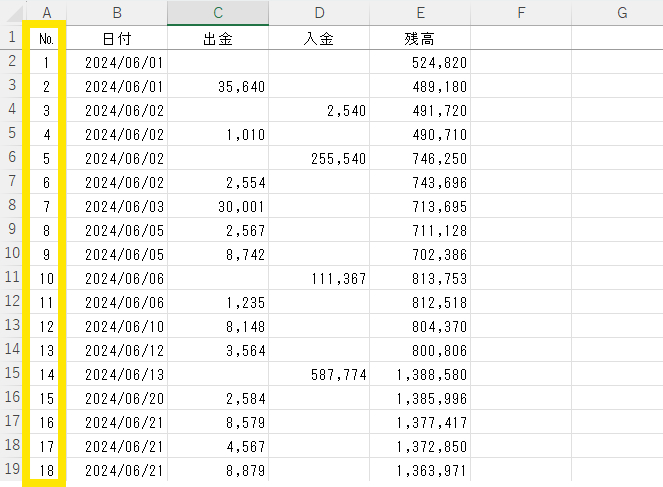Select row 10 header

13,253
